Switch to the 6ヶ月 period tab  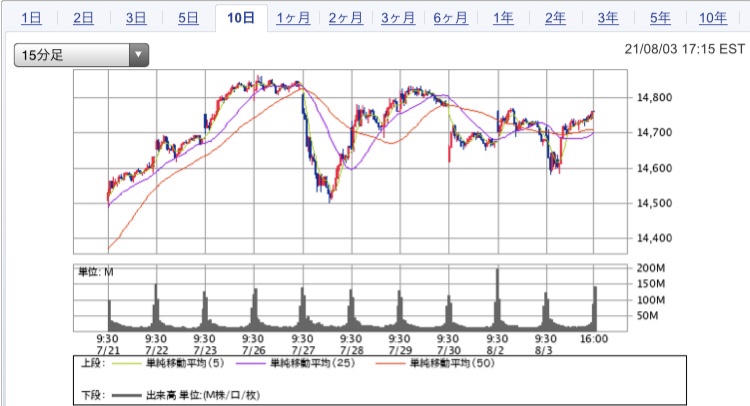pos(450,18)
